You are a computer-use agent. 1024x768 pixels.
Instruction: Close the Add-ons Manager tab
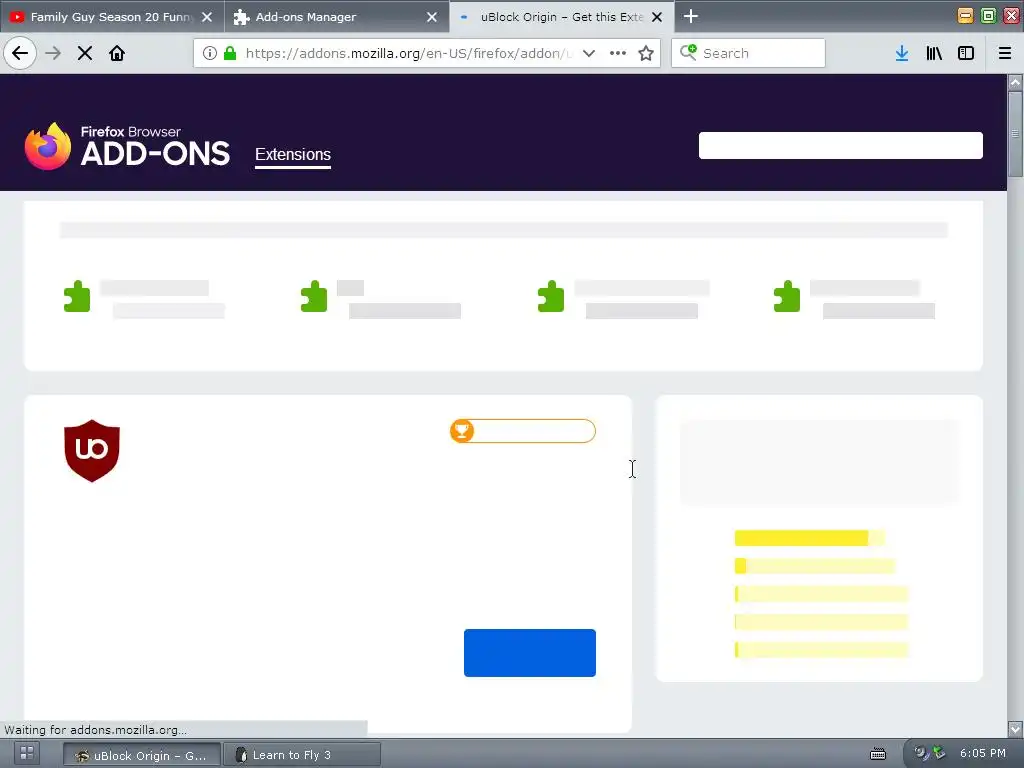click(432, 17)
